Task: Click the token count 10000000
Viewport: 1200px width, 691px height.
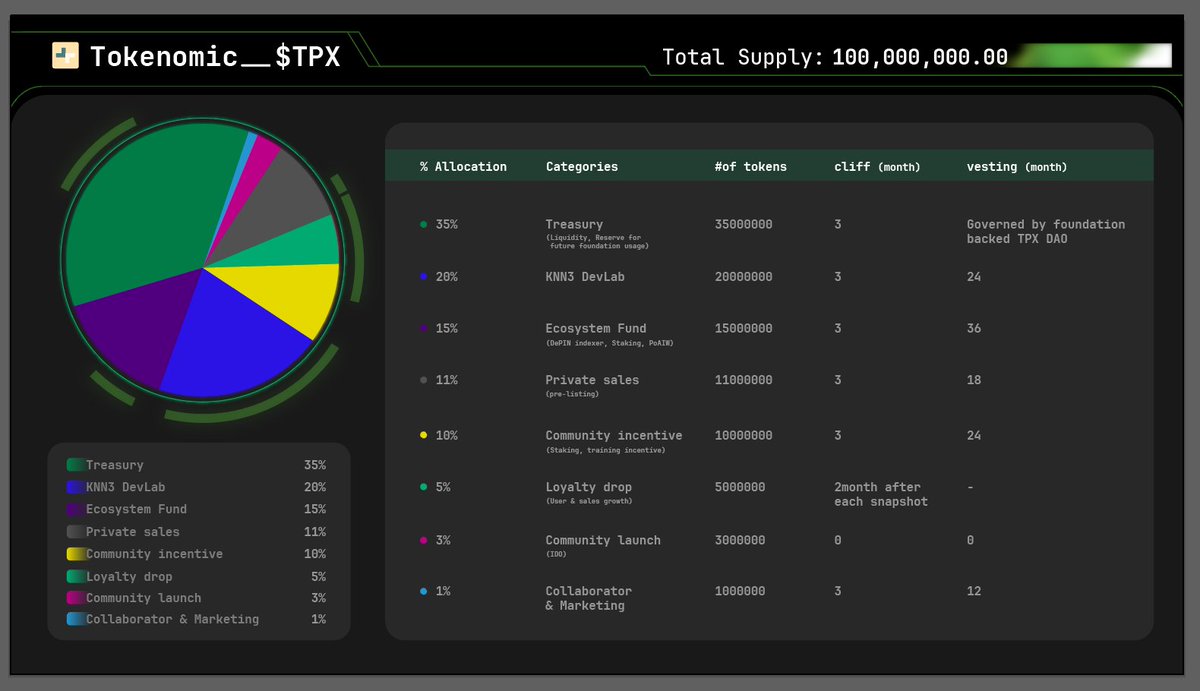Action: point(744,435)
